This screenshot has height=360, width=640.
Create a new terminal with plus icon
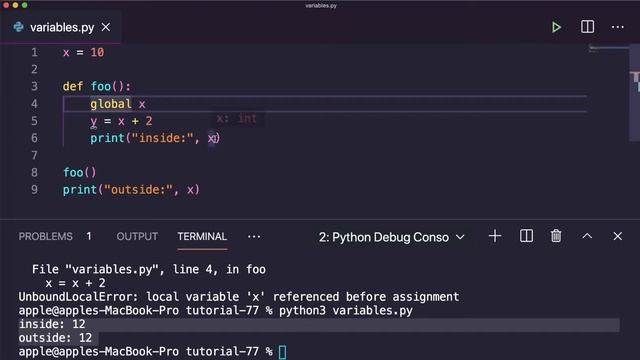click(x=495, y=236)
